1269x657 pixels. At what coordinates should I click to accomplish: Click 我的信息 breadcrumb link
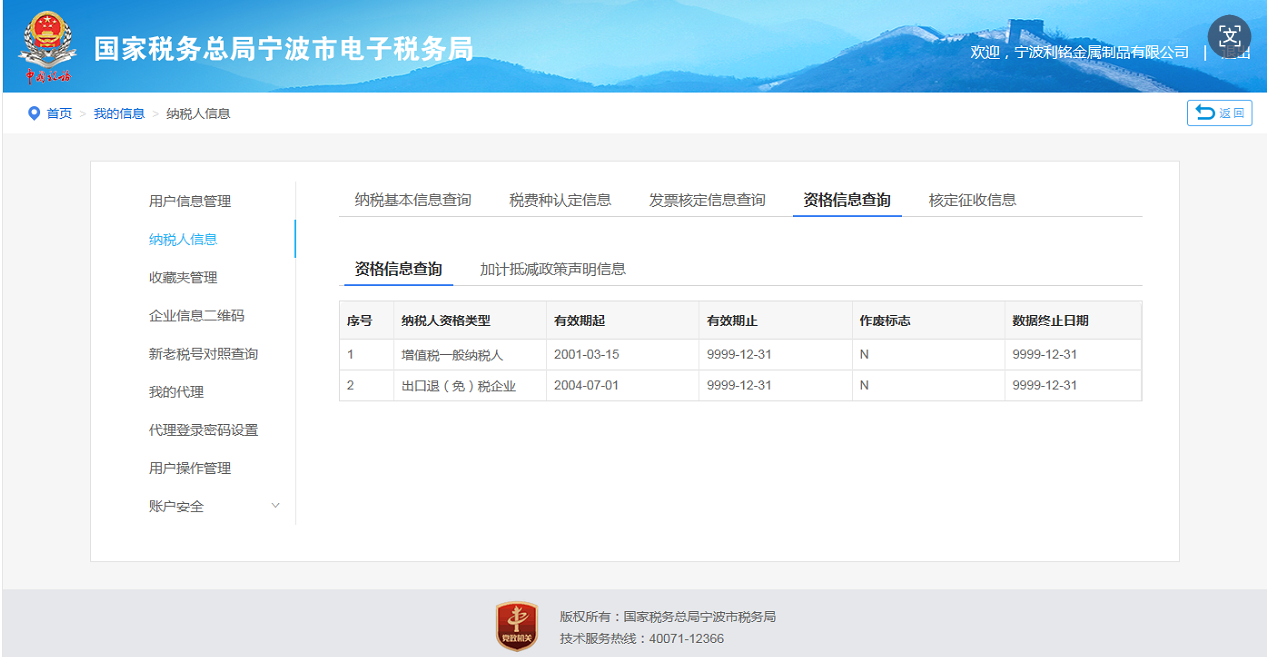tap(119, 114)
